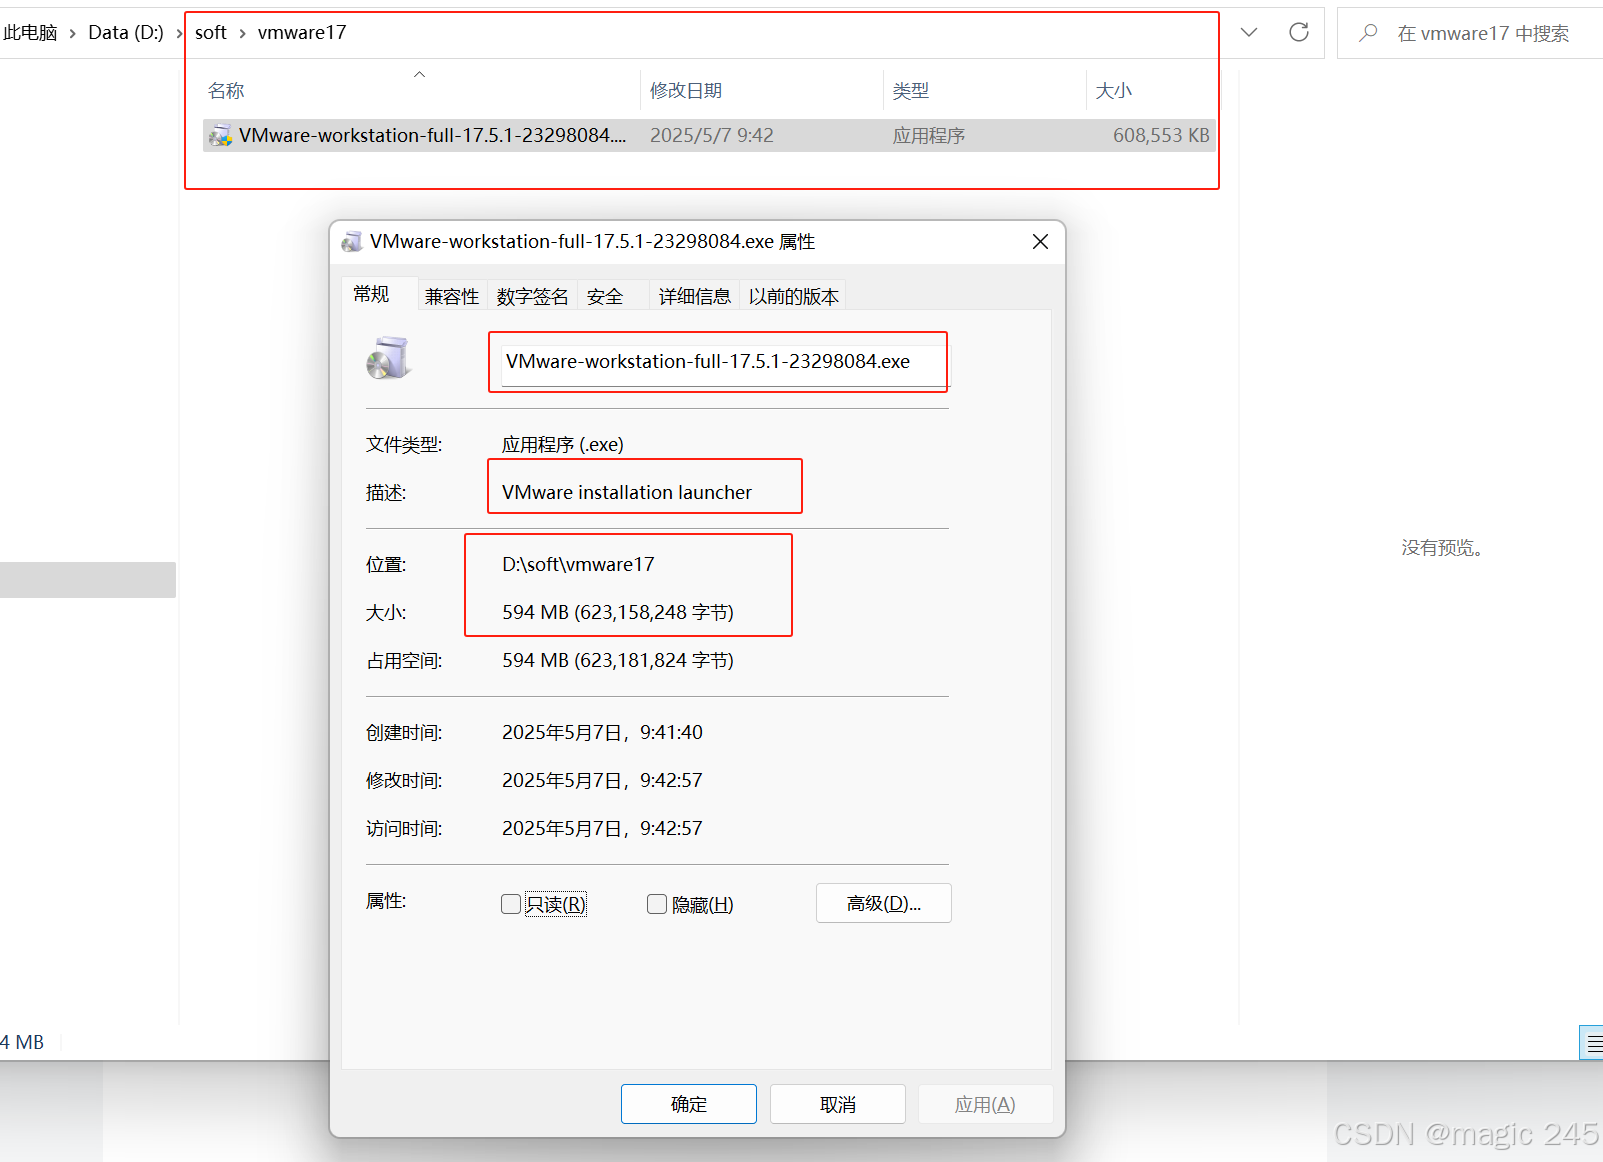Image resolution: width=1603 pixels, height=1162 pixels.
Task: Open the 数字签名 tab
Action: 532,296
